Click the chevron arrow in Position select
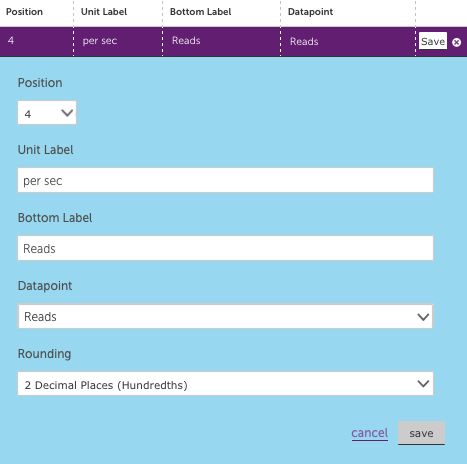 click(67, 113)
